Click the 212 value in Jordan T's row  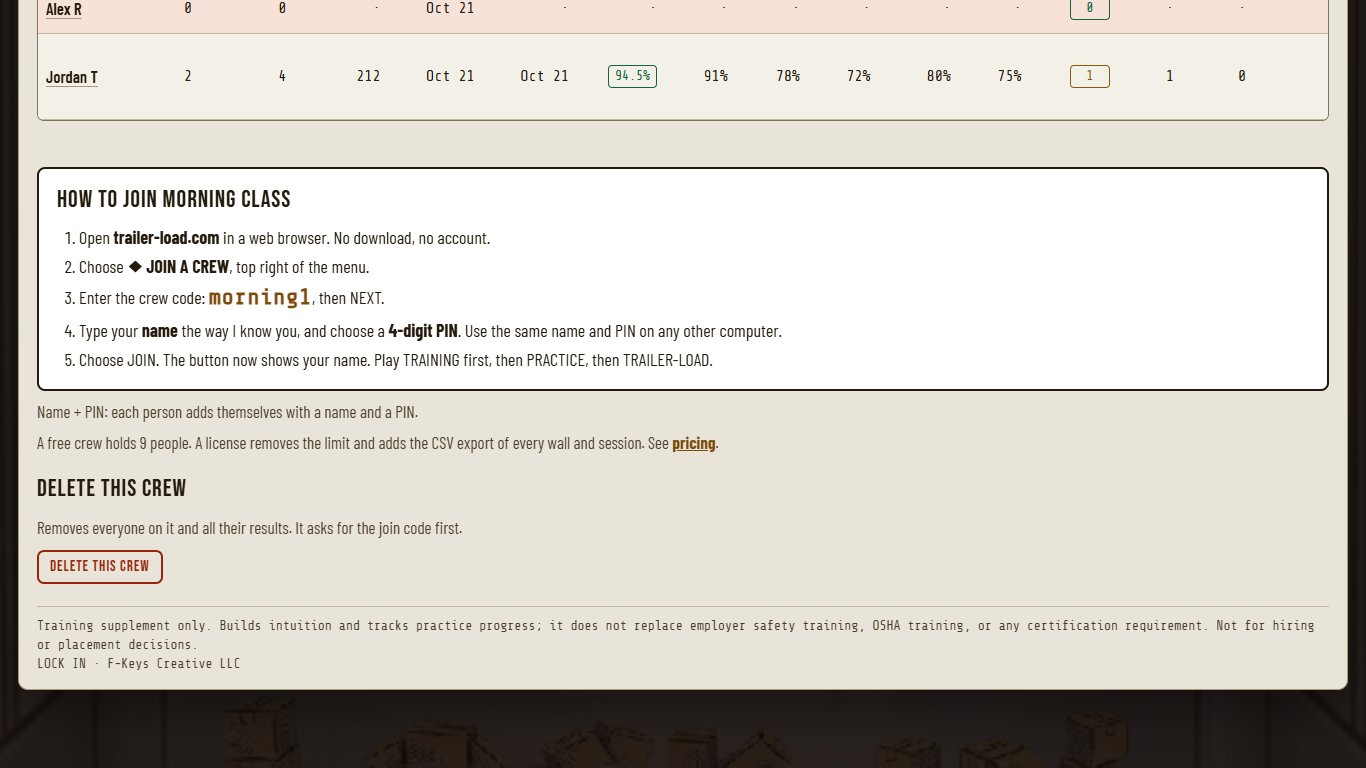point(368,76)
